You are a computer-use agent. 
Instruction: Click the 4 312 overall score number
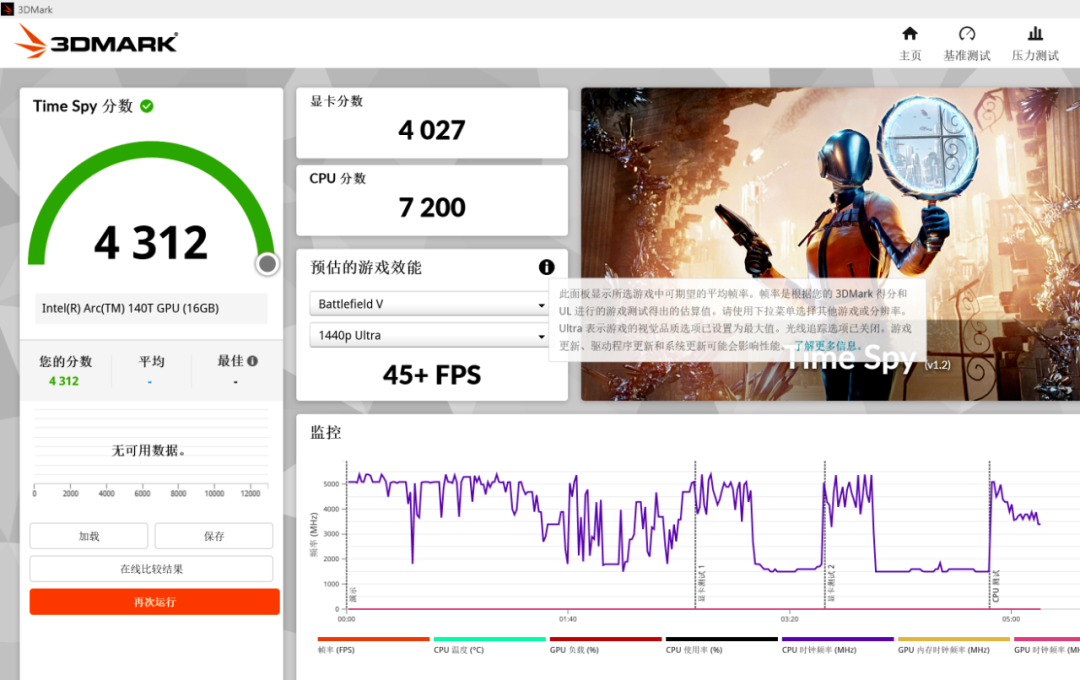(x=151, y=243)
